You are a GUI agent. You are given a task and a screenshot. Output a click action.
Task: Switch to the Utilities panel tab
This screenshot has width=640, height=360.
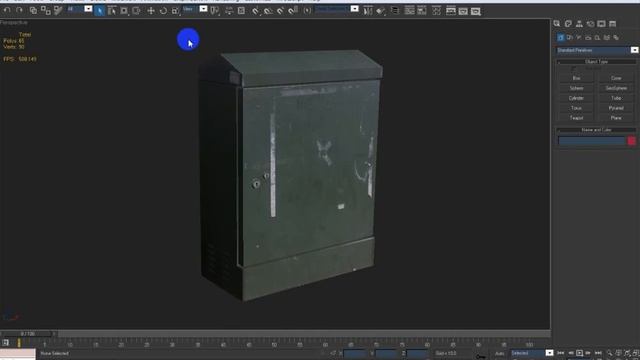point(612,24)
